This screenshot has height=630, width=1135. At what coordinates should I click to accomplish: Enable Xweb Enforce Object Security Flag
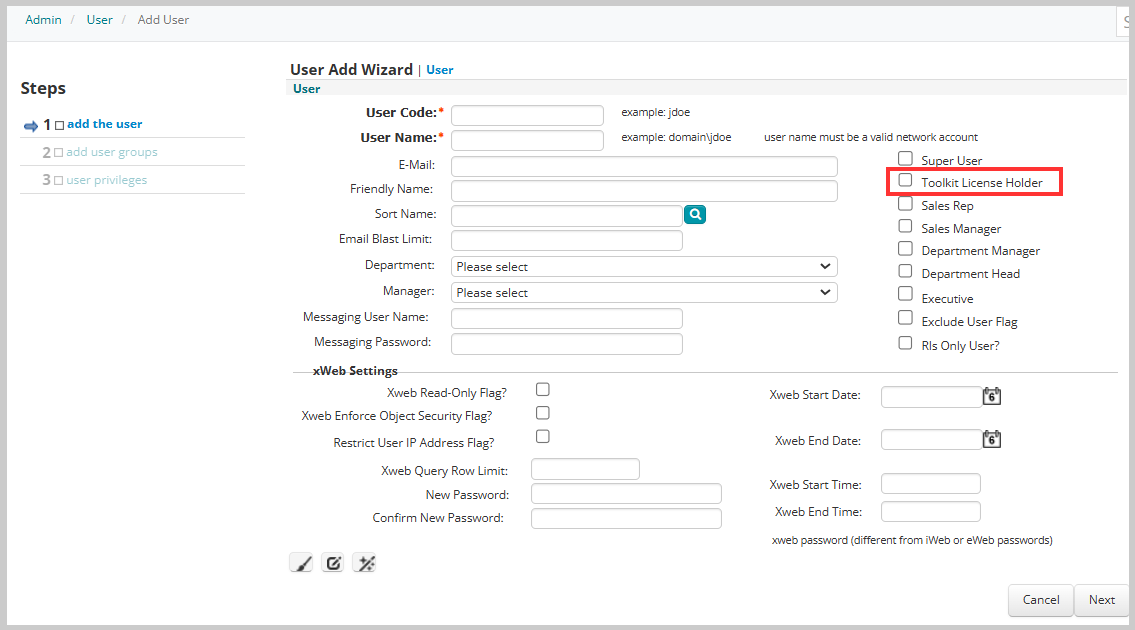[542, 413]
